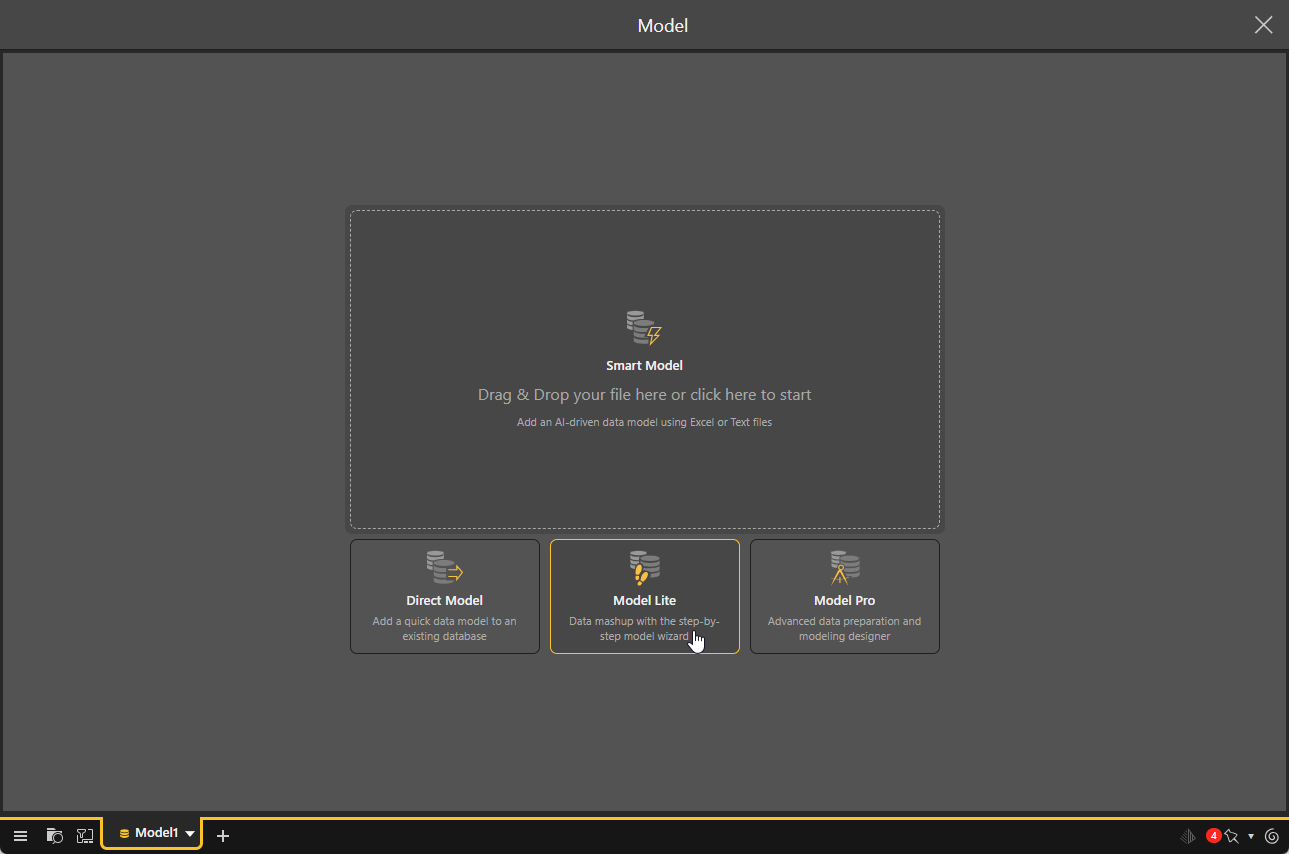Click the pyramid logo icon
The image size is (1289, 854).
1188,836
